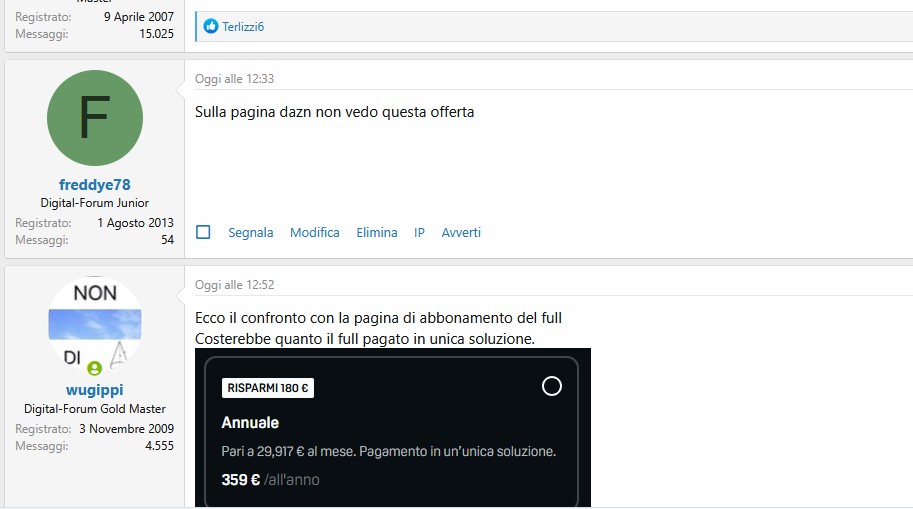Viewport: 913px width, 509px height.
Task: Click wugippi's avatar image
Action: click(x=95, y=324)
